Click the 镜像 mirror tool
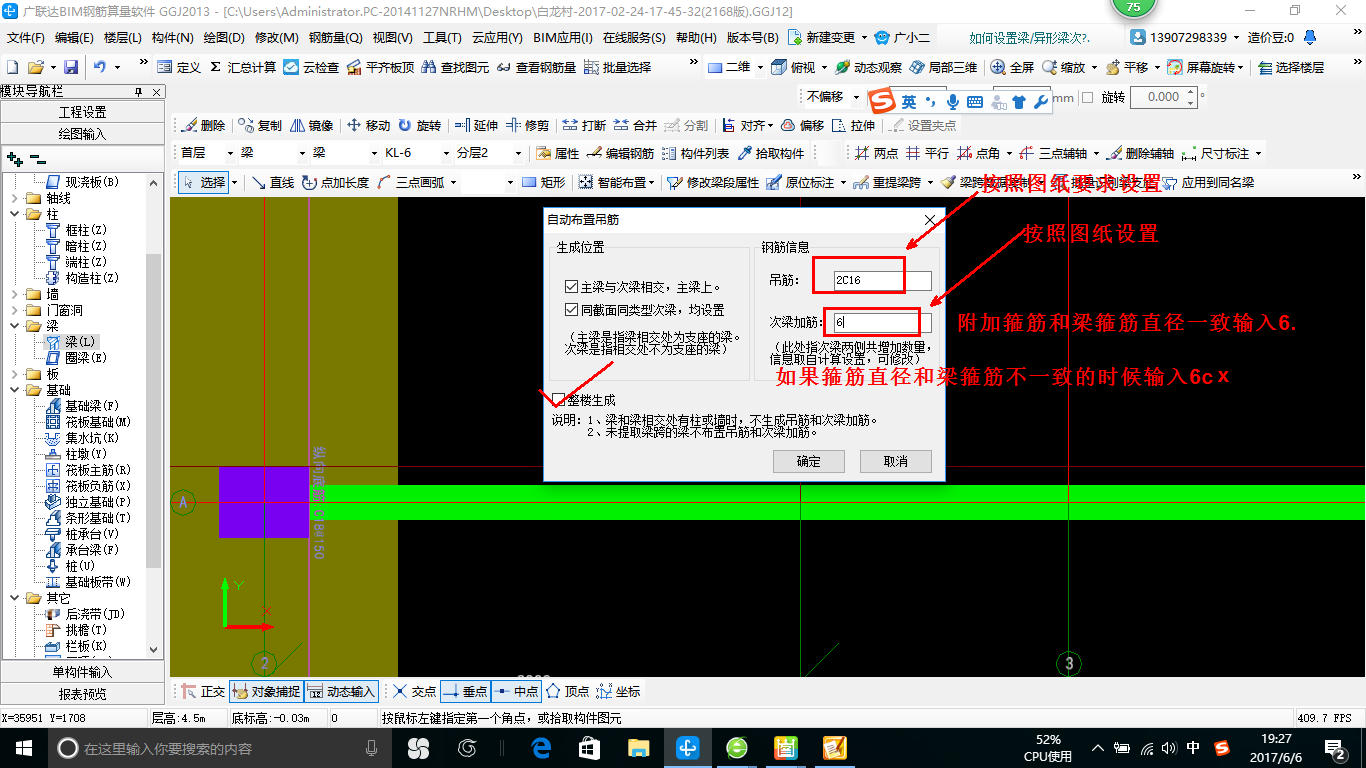1366x768 pixels. coord(311,125)
